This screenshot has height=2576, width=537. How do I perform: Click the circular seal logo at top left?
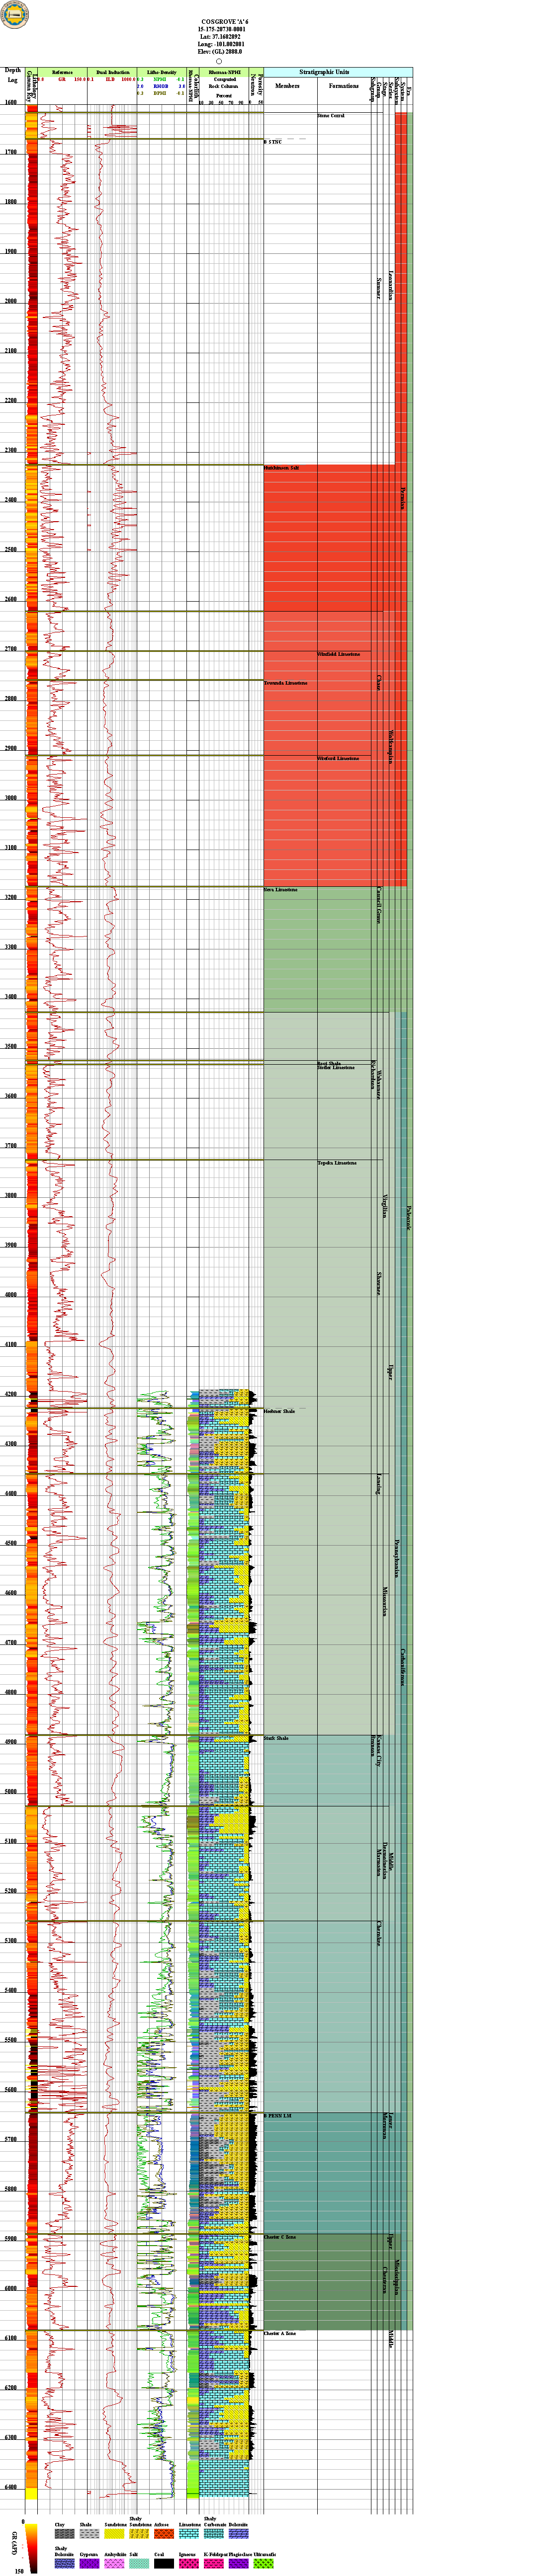pos(15,15)
